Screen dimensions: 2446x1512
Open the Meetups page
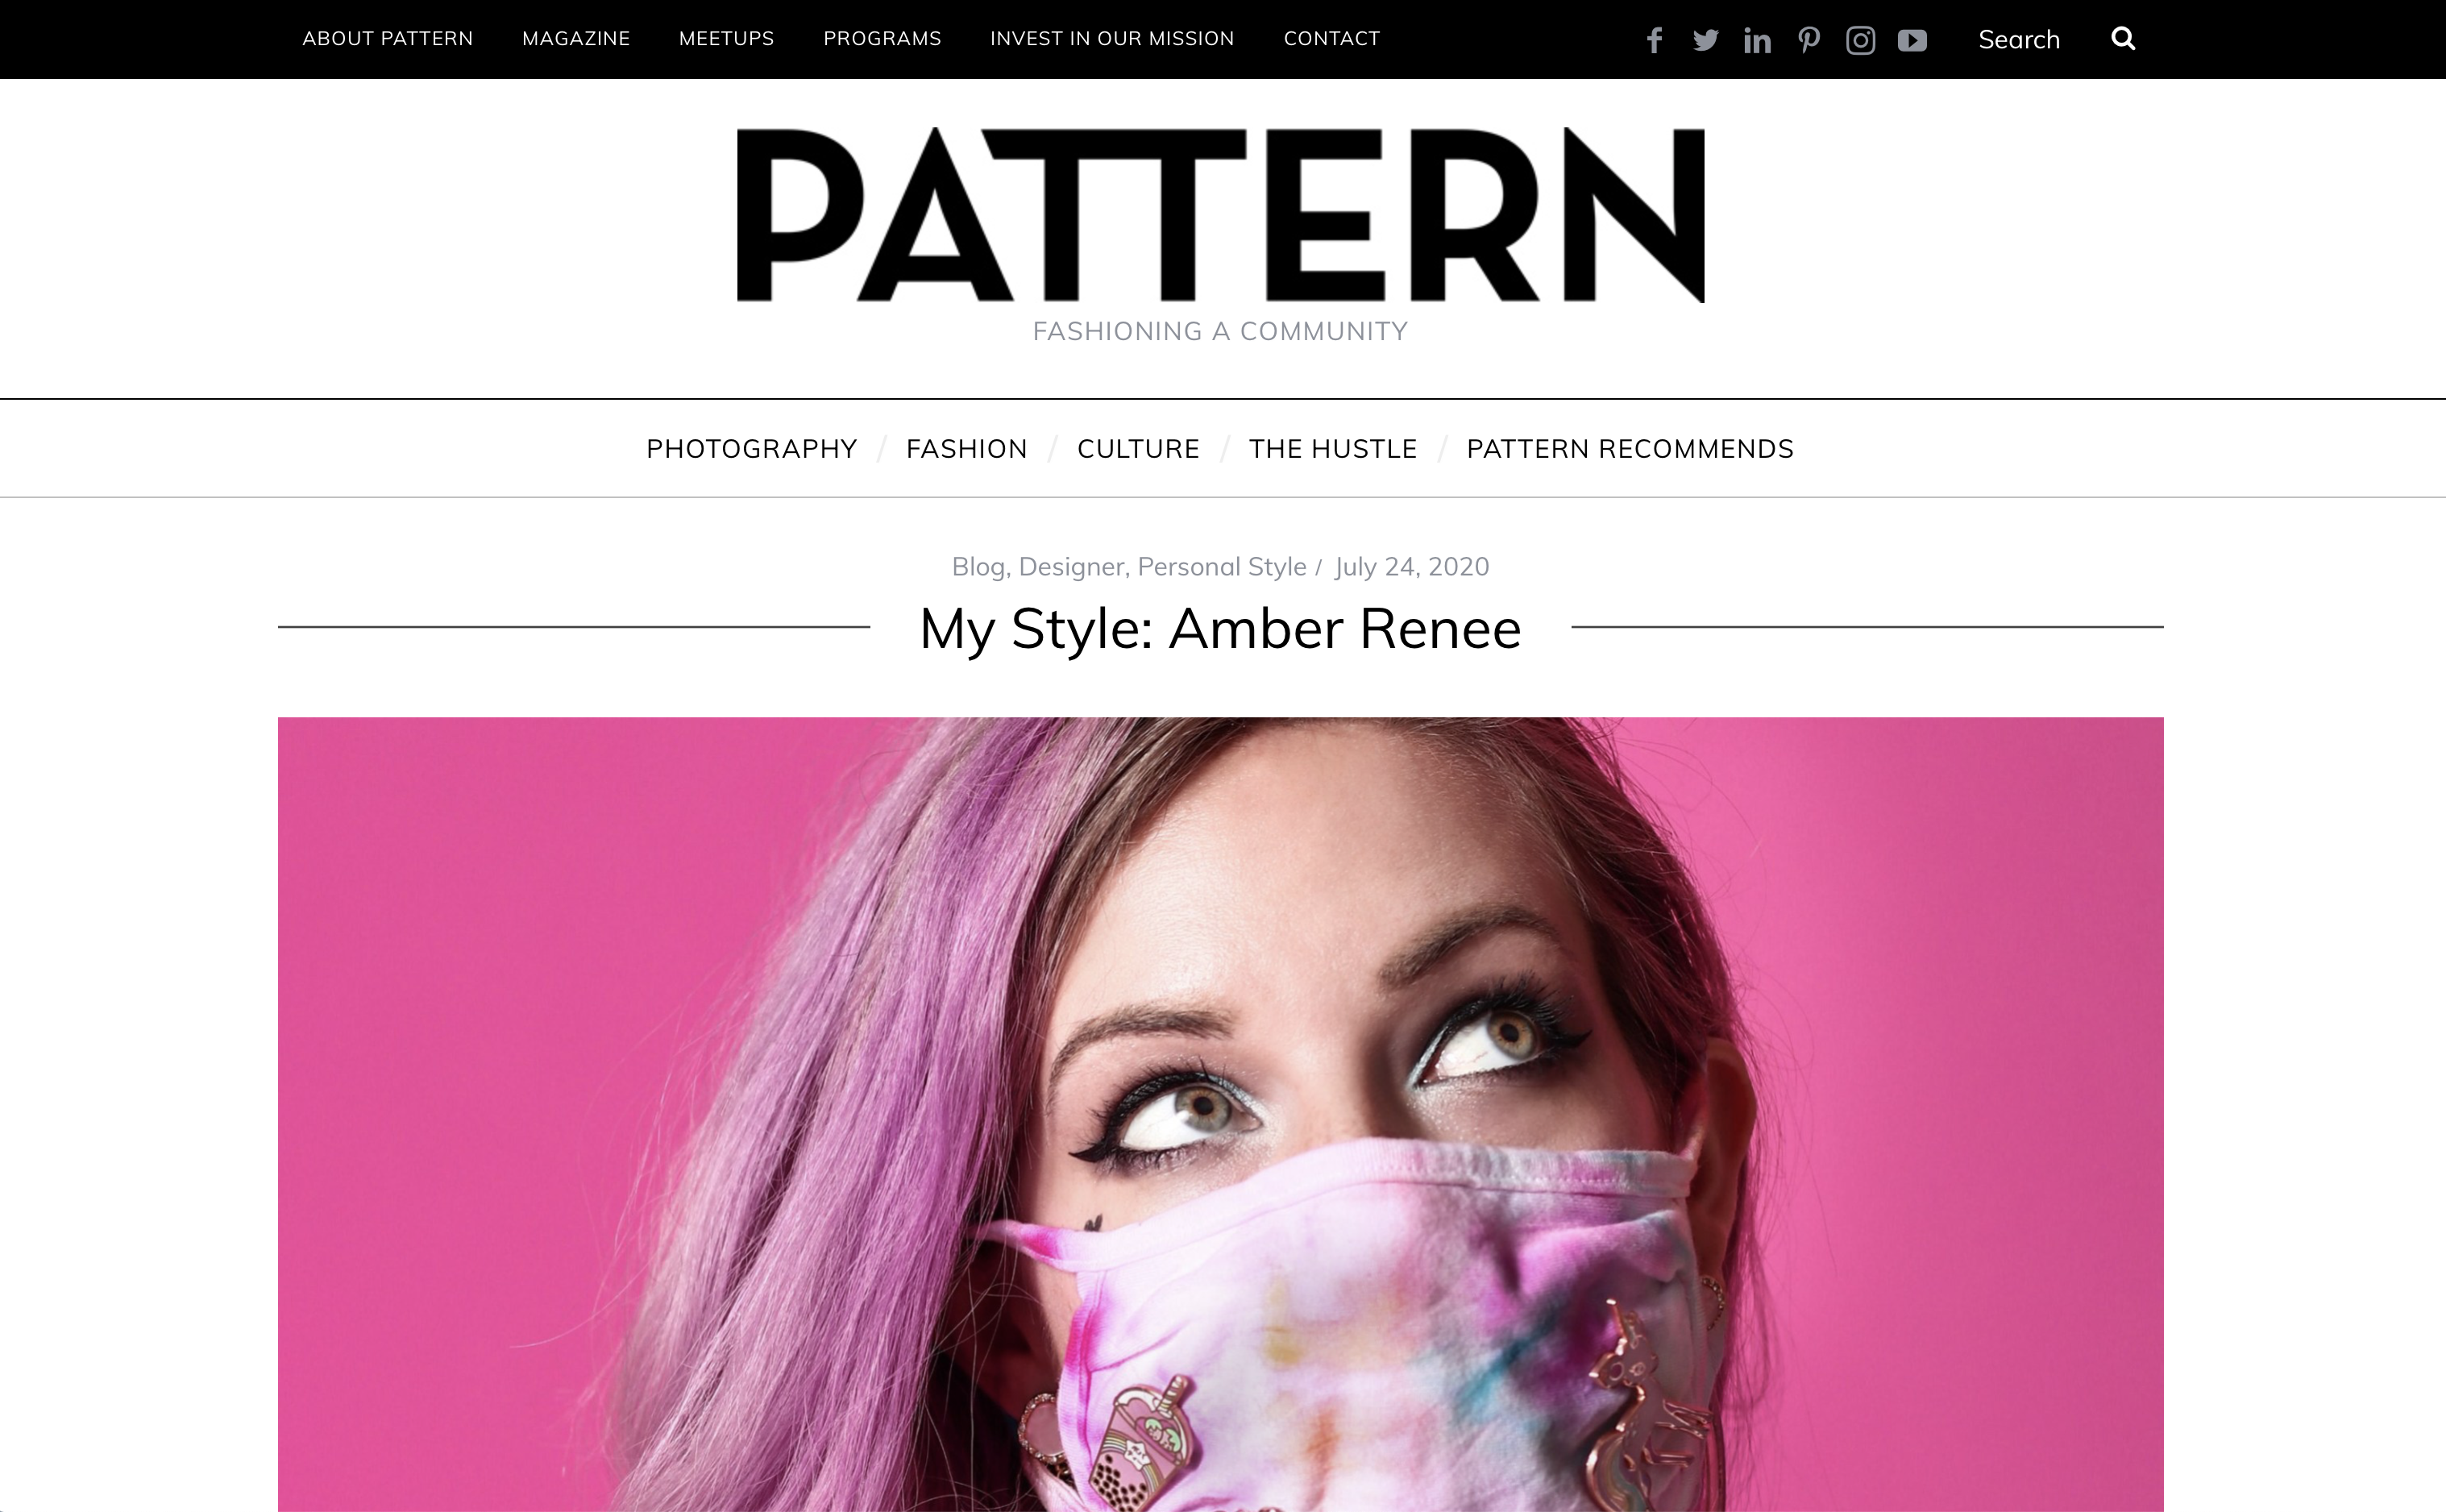pyautogui.click(x=726, y=38)
